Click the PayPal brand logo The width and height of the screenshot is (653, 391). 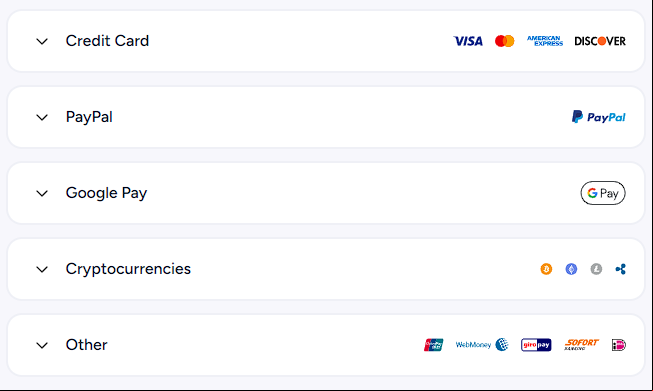pos(598,117)
